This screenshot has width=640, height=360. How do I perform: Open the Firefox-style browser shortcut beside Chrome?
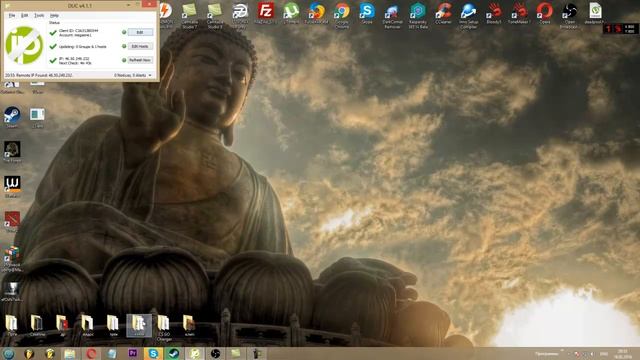(316, 13)
